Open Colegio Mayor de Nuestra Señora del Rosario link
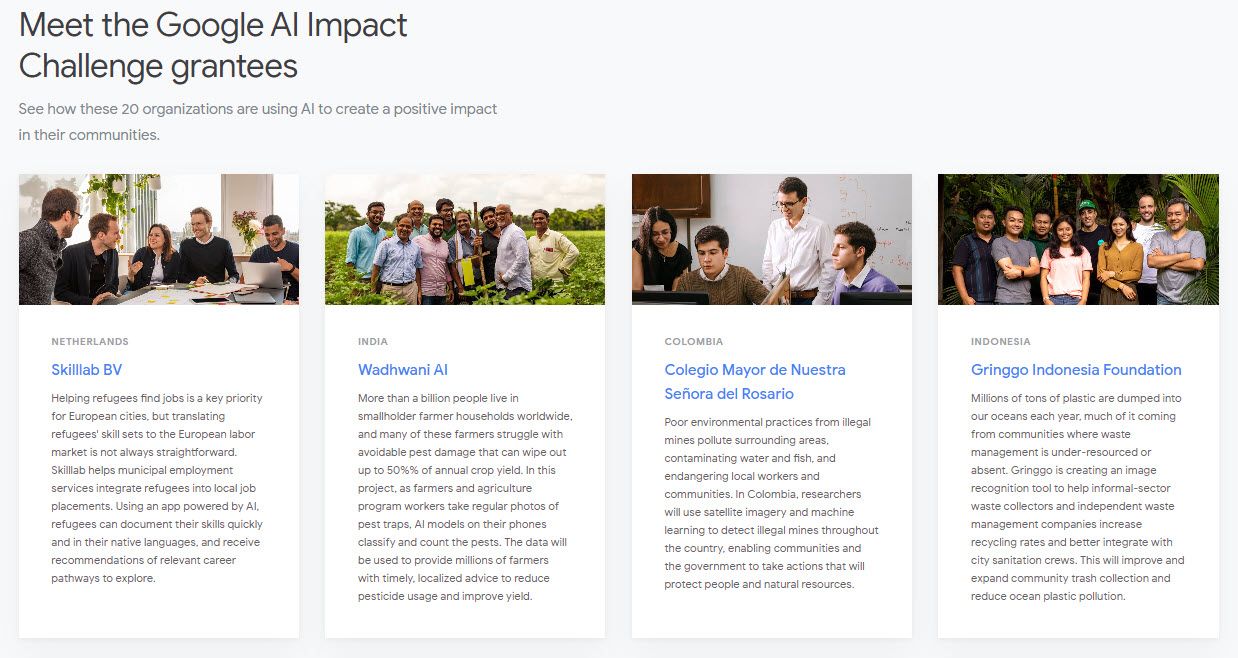The width and height of the screenshot is (1238, 658). 755,382
